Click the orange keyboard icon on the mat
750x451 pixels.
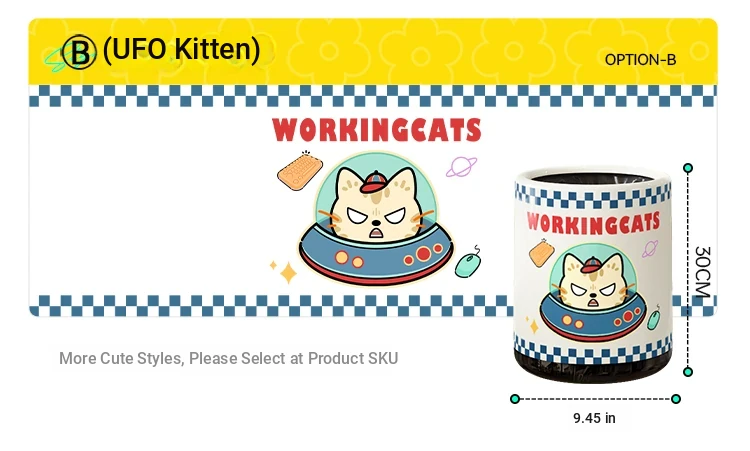point(300,171)
